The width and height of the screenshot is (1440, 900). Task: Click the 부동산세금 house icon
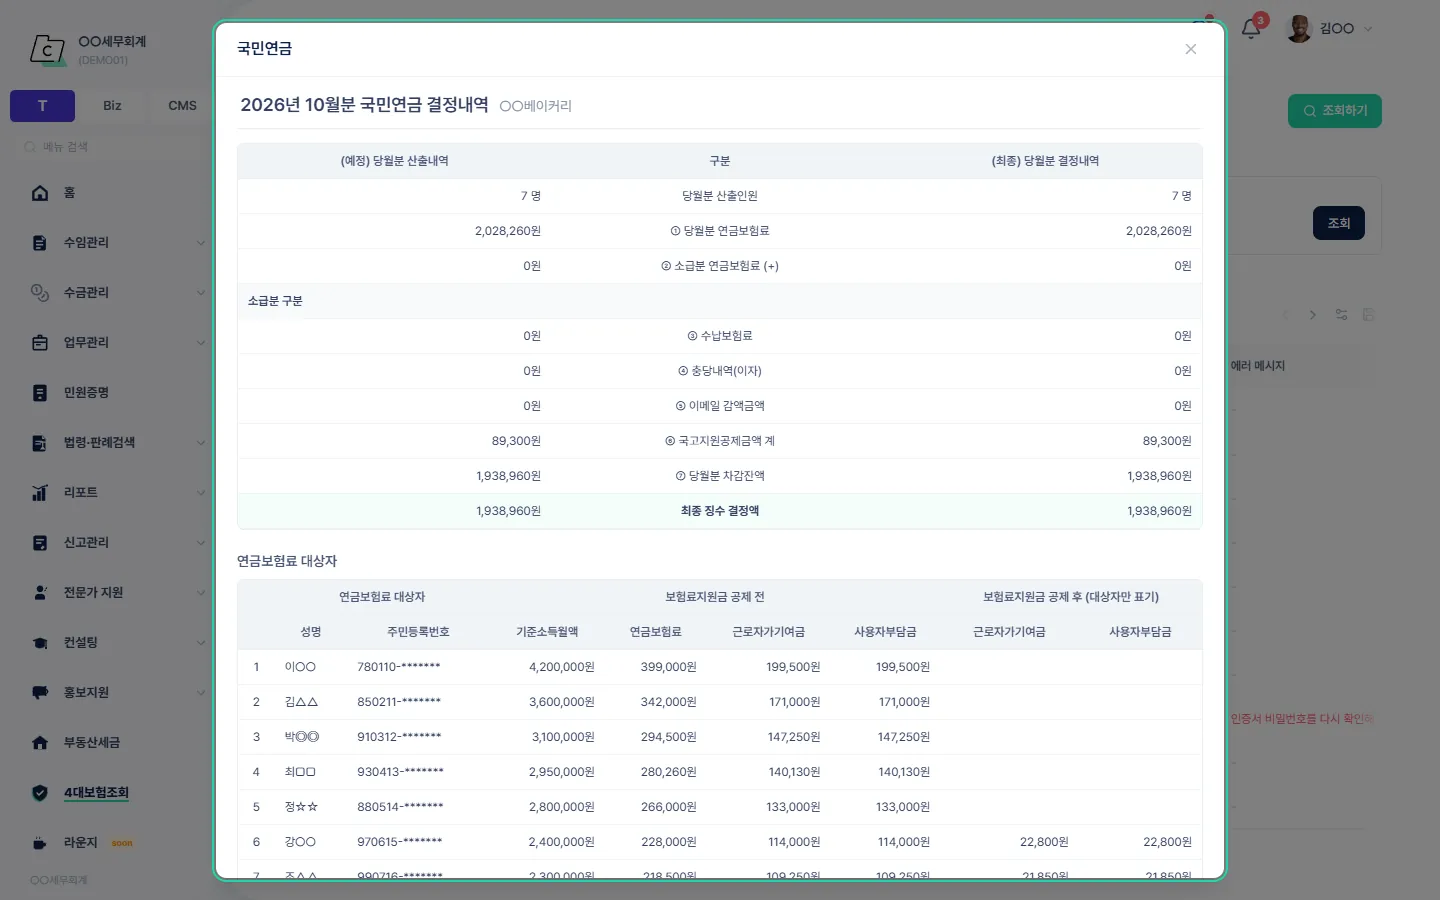coord(40,743)
